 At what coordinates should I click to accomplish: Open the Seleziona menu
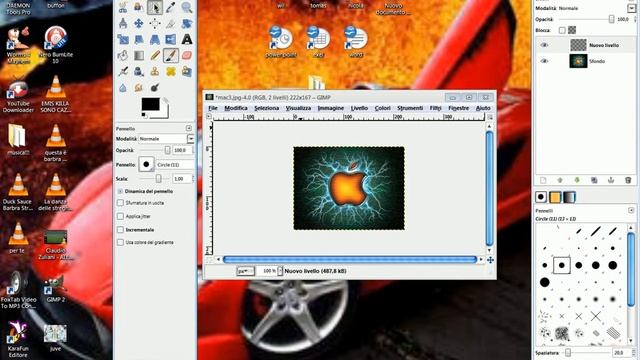tap(267, 108)
